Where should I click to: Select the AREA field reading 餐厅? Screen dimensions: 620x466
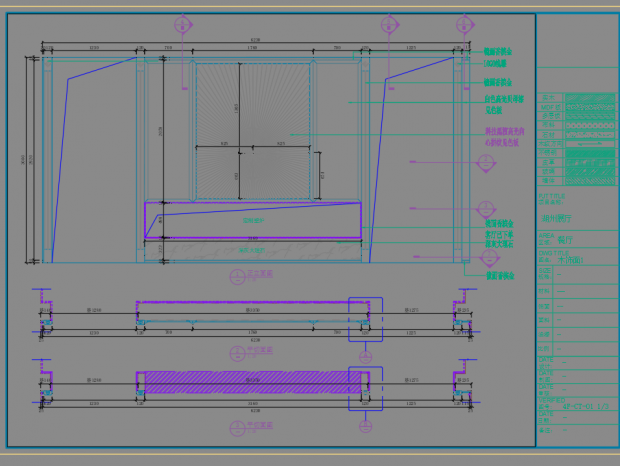pos(567,240)
